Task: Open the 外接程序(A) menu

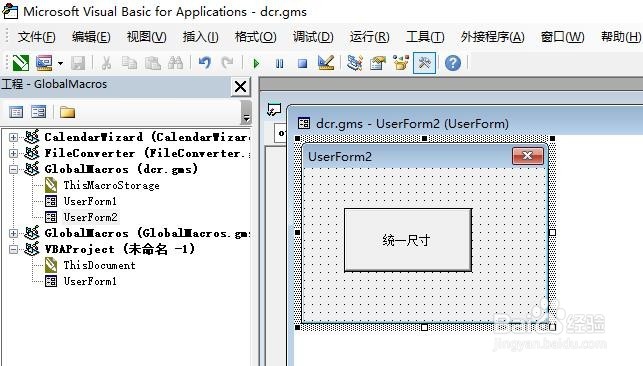Action: (x=493, y=37)
